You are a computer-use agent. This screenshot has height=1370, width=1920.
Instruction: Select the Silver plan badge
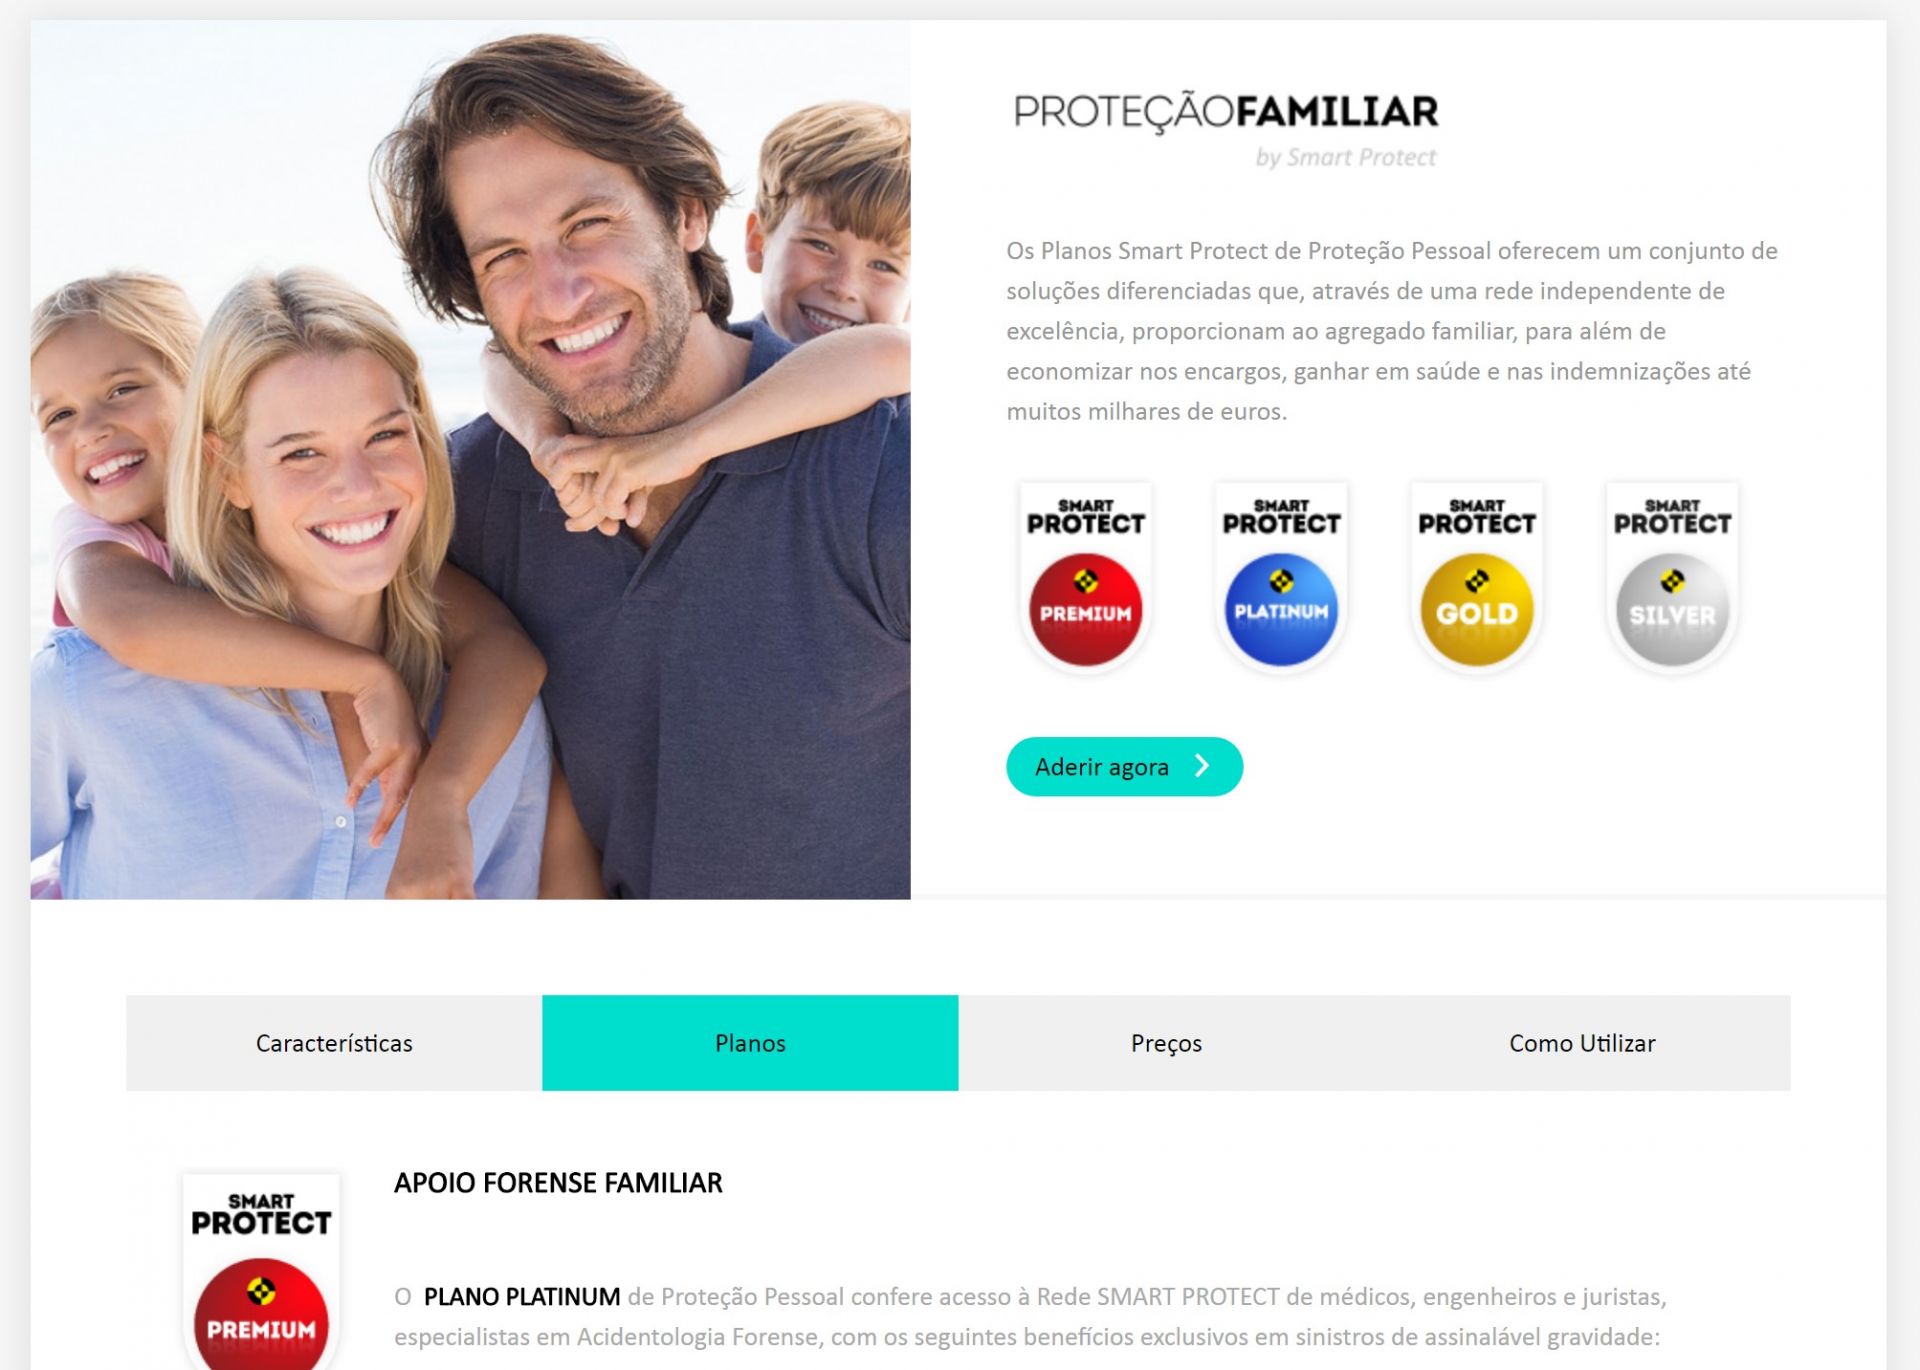pyautogui.click(x=1672, y=578)
